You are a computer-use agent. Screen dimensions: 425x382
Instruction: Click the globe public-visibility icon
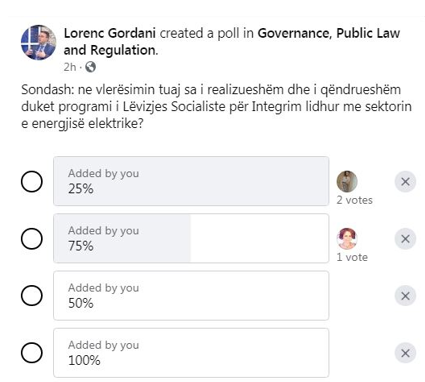tap(90, 67)
